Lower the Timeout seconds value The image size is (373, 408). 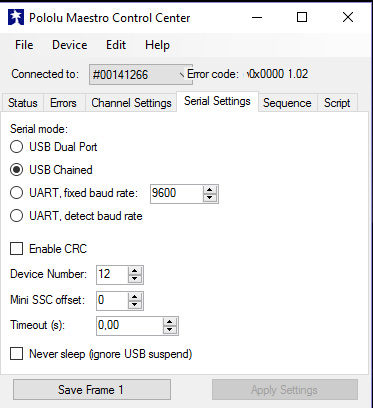point(170,330)
